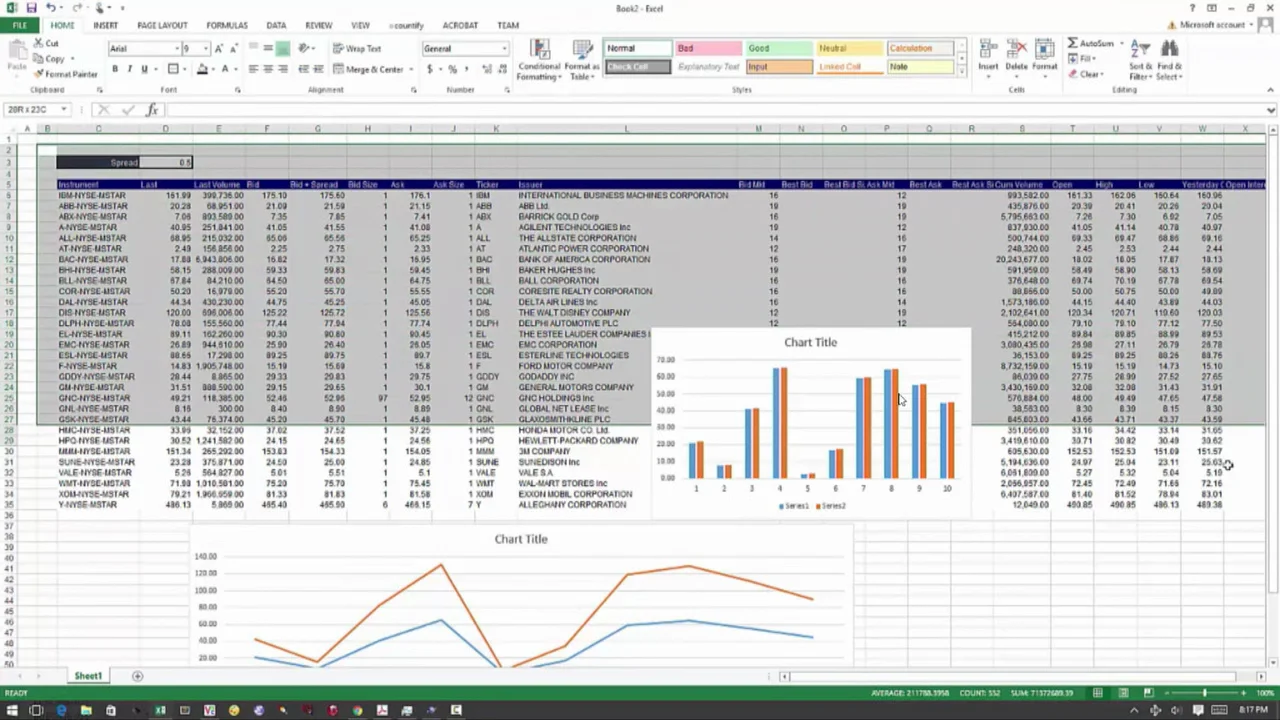Expand Merge & Center options arrow
Screen dimensions: 1280x720
click(x=411, y=69)
